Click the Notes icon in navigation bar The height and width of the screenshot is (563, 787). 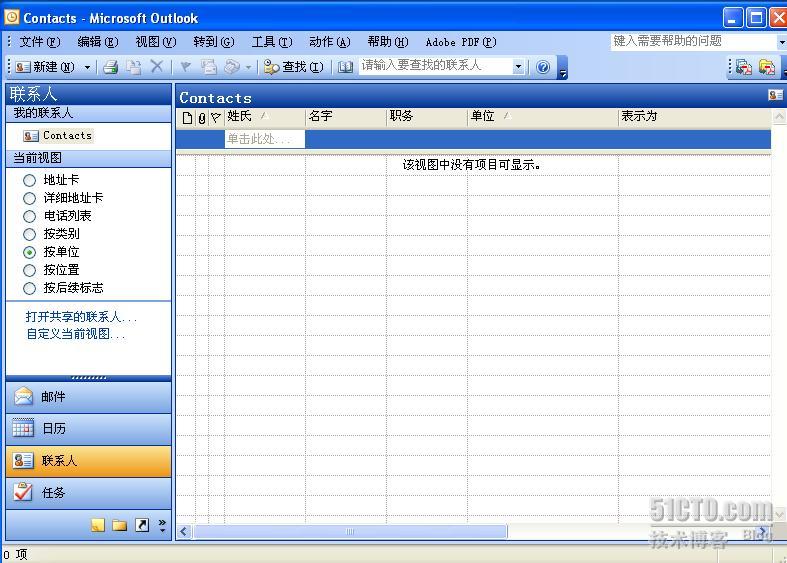(x=98, y=525)
